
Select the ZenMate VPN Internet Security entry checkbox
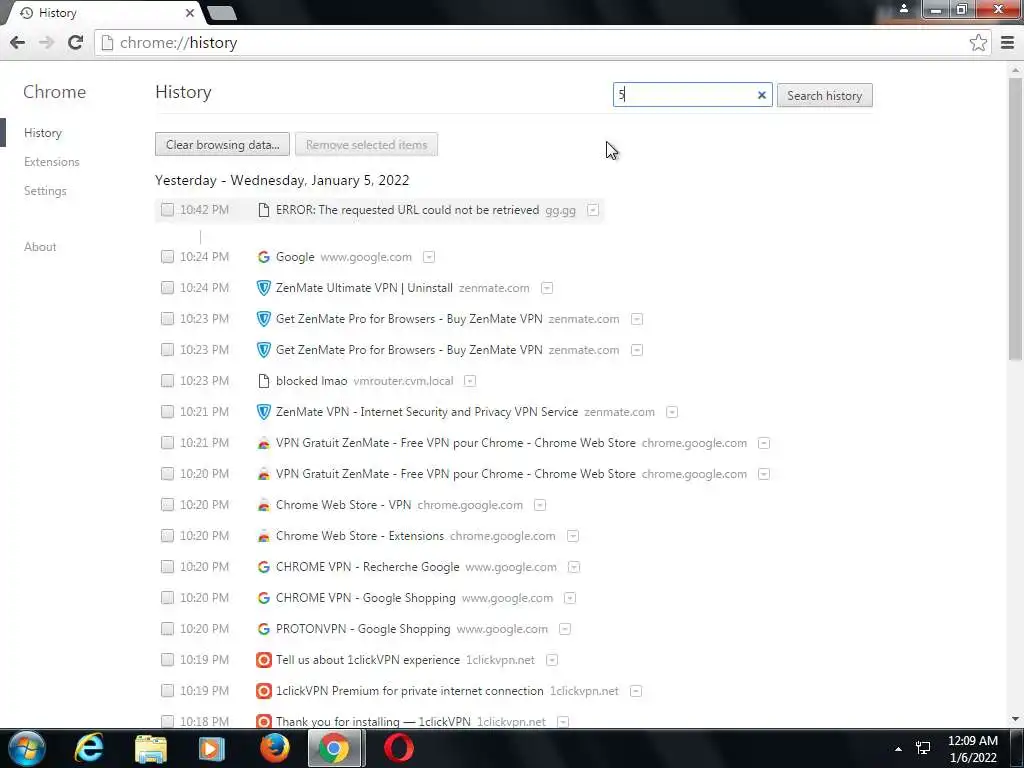(167, 412)
